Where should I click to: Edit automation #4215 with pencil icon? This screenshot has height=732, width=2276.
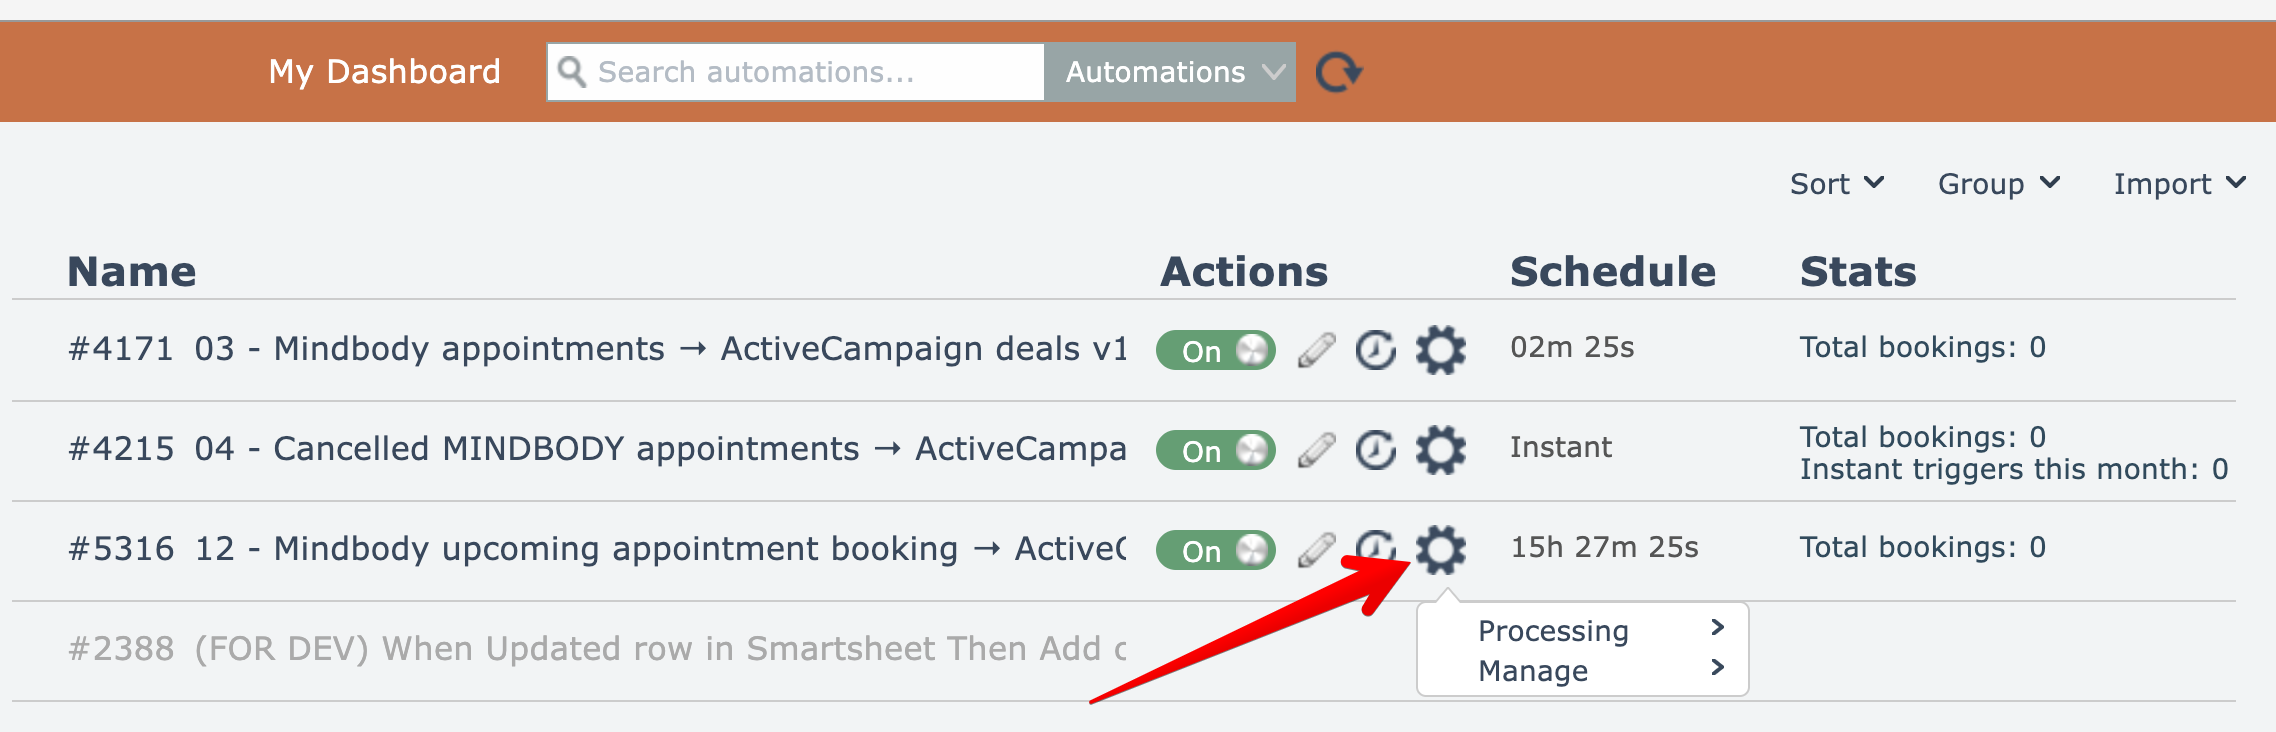click(x=1316, y=450)
